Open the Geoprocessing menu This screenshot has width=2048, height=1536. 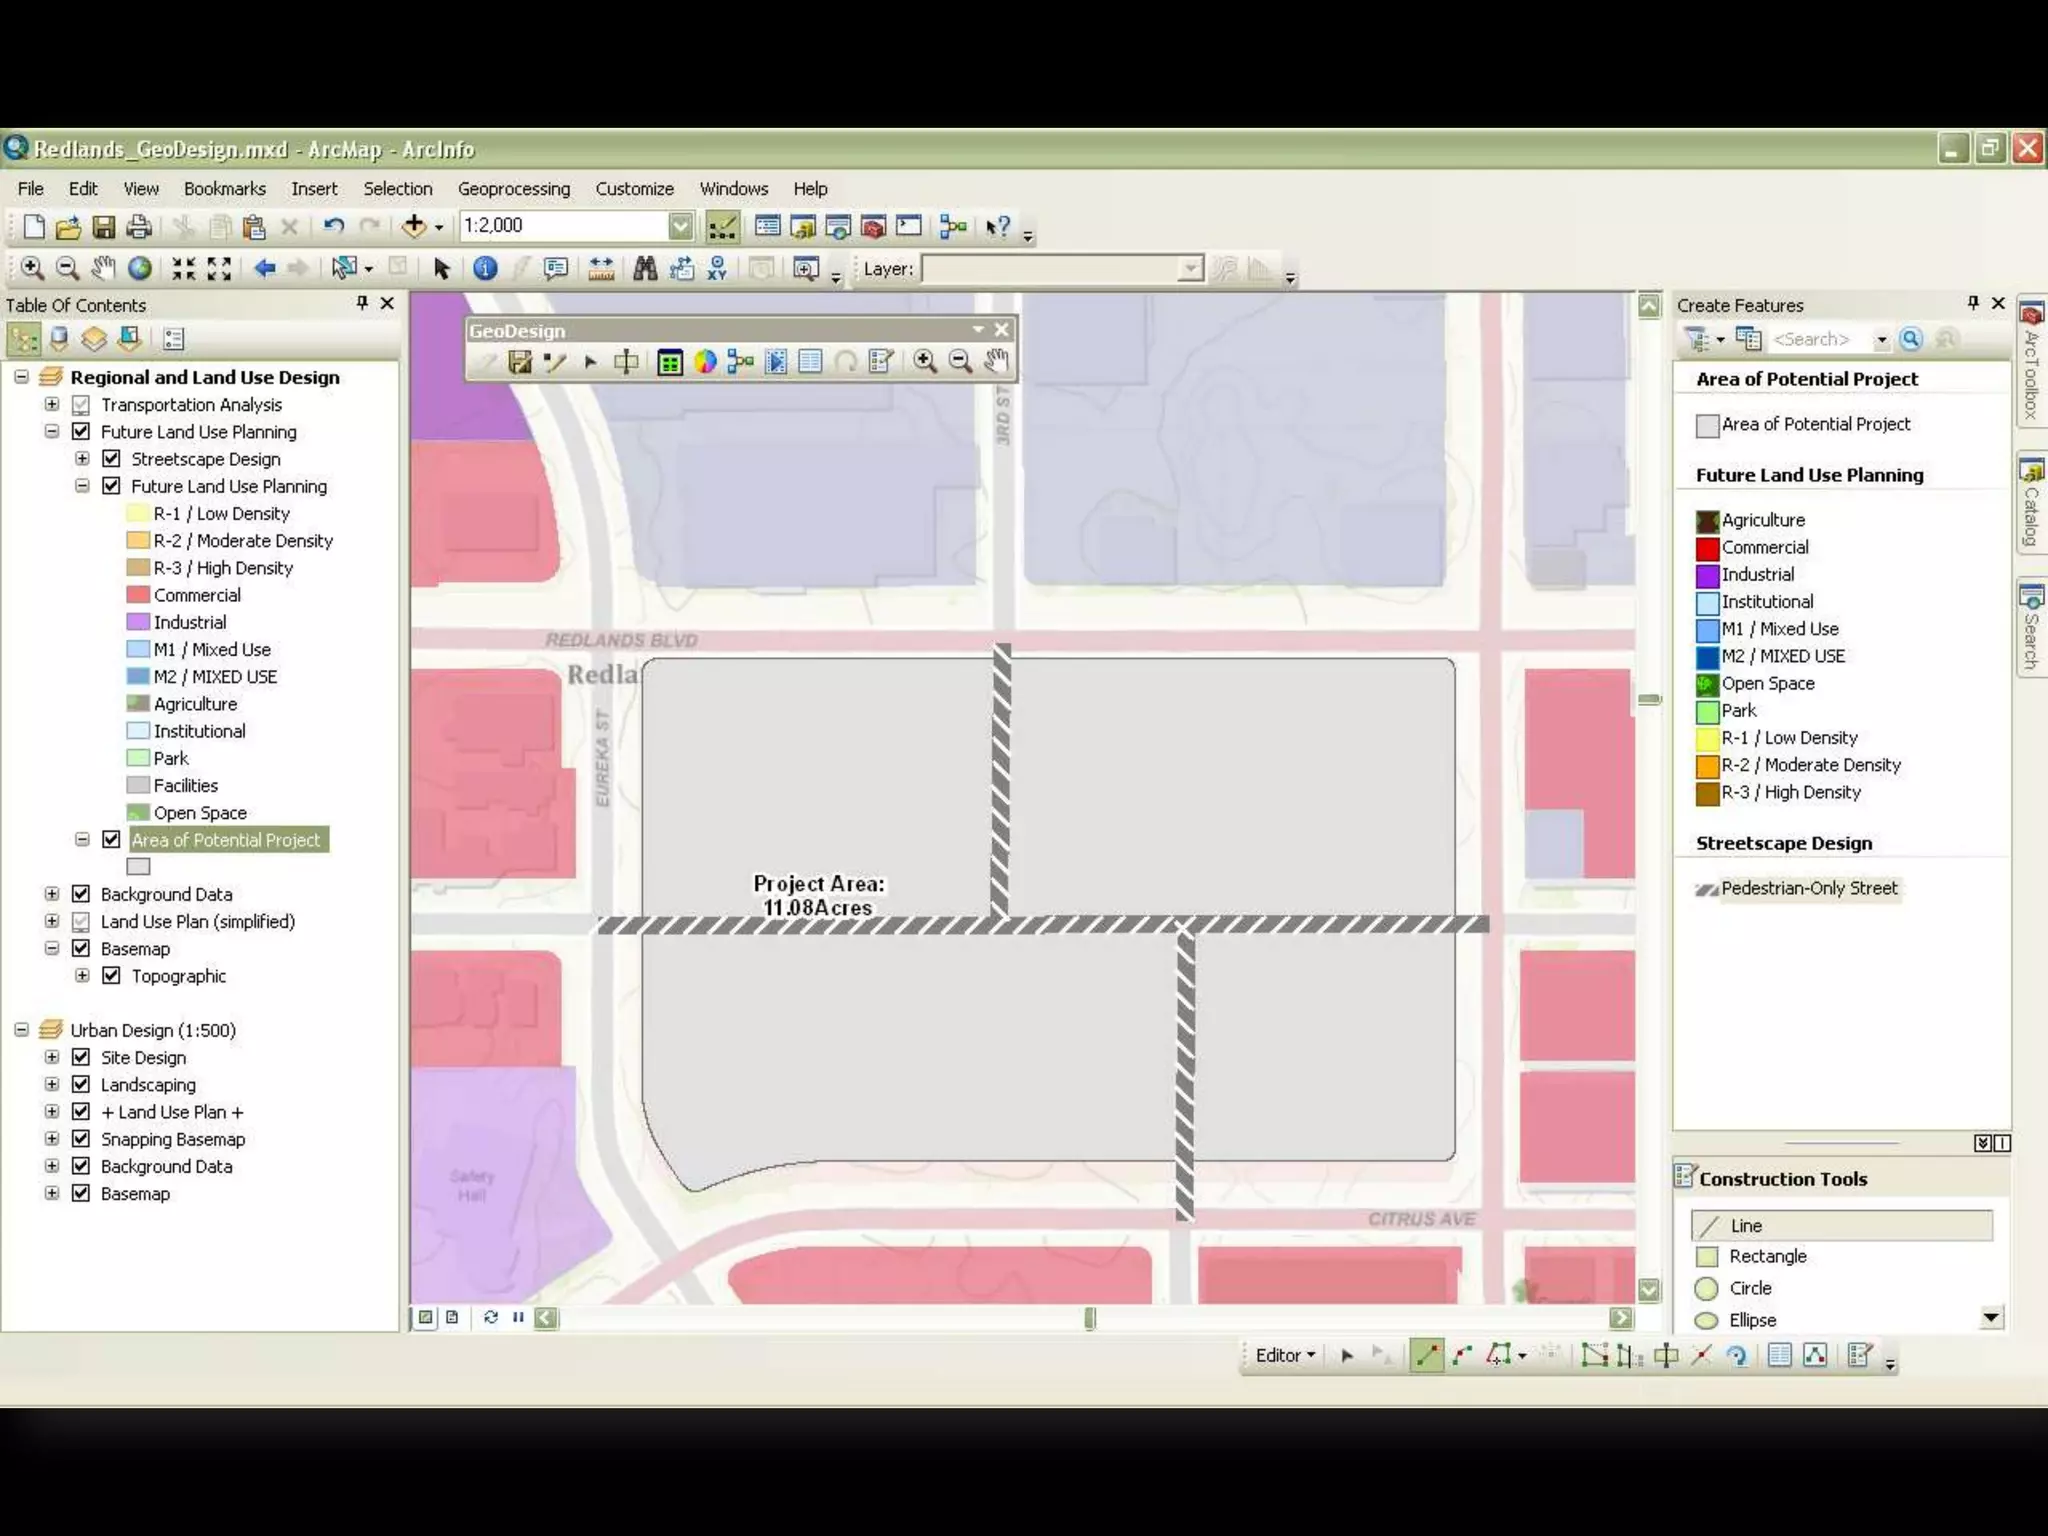[x=513, y=189]
